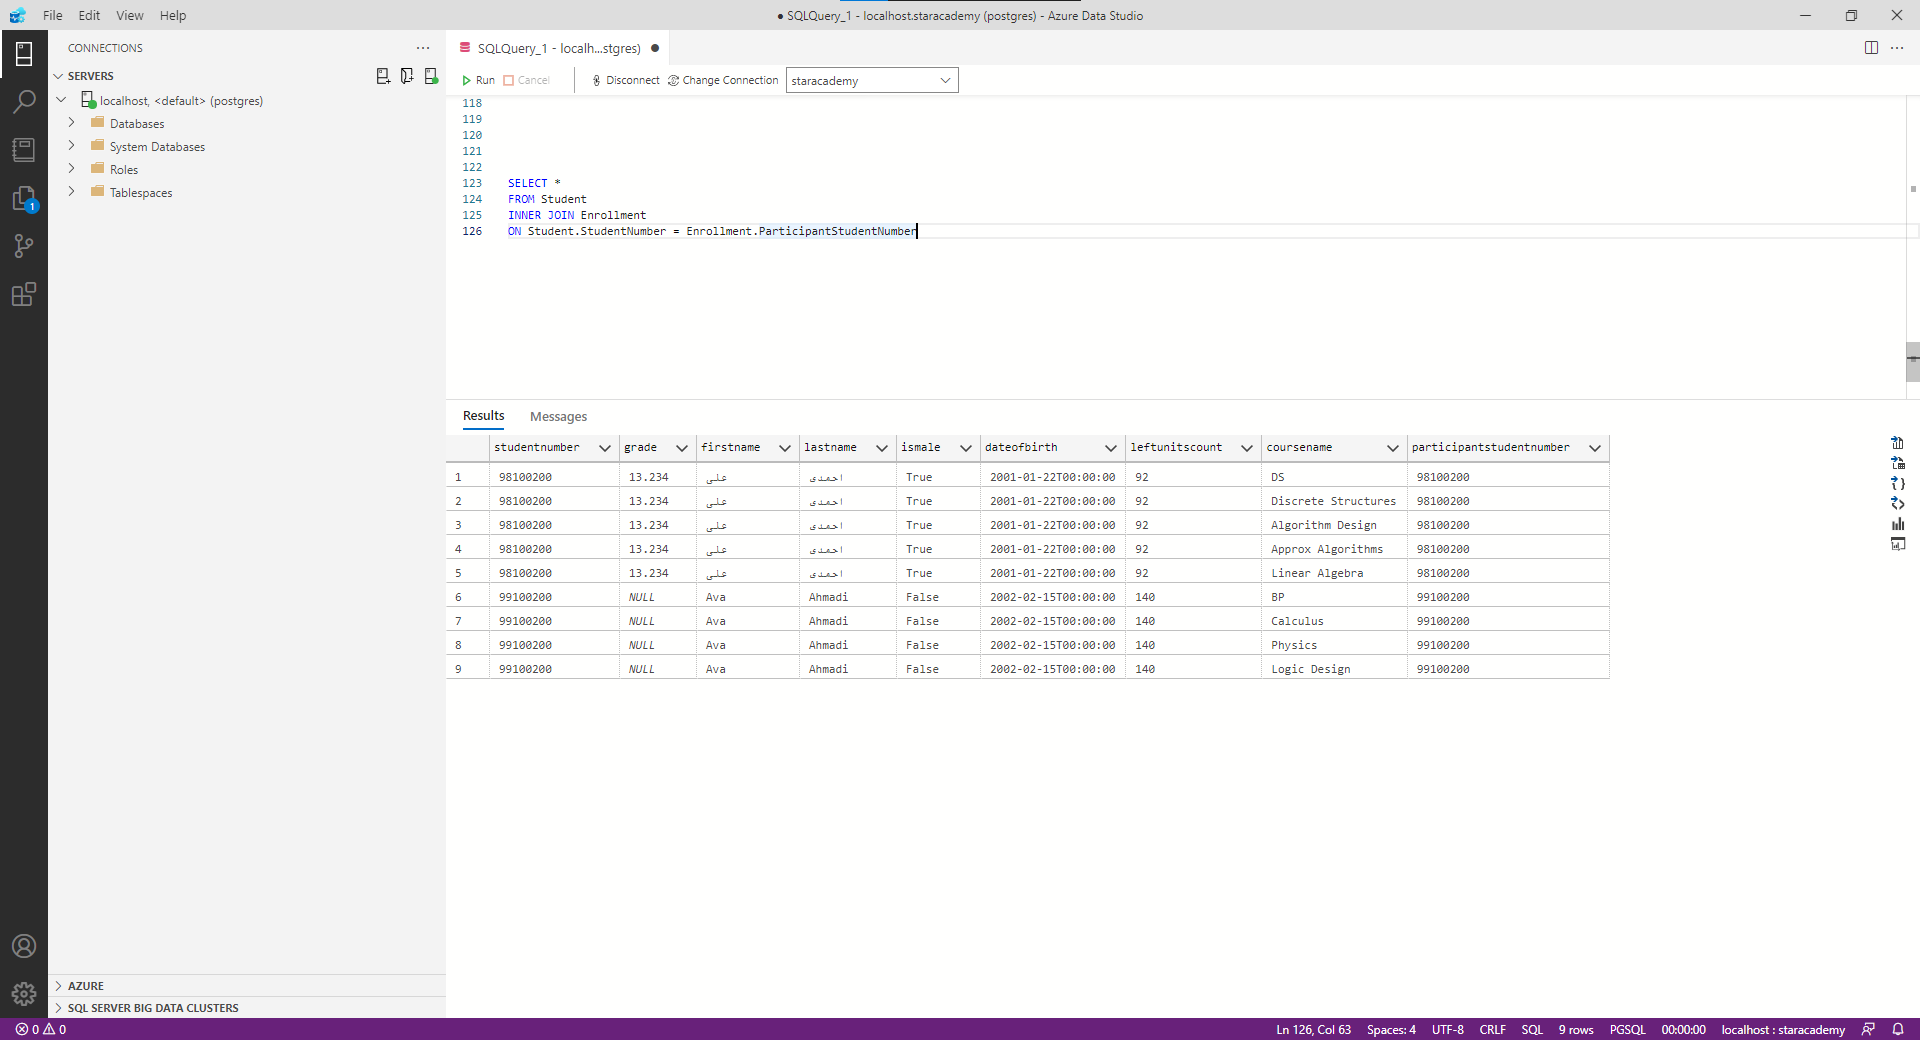Save results as JSON icon
Image resolution: width=1920 pixels, height=1040 pixels.
click(1897, 483)
